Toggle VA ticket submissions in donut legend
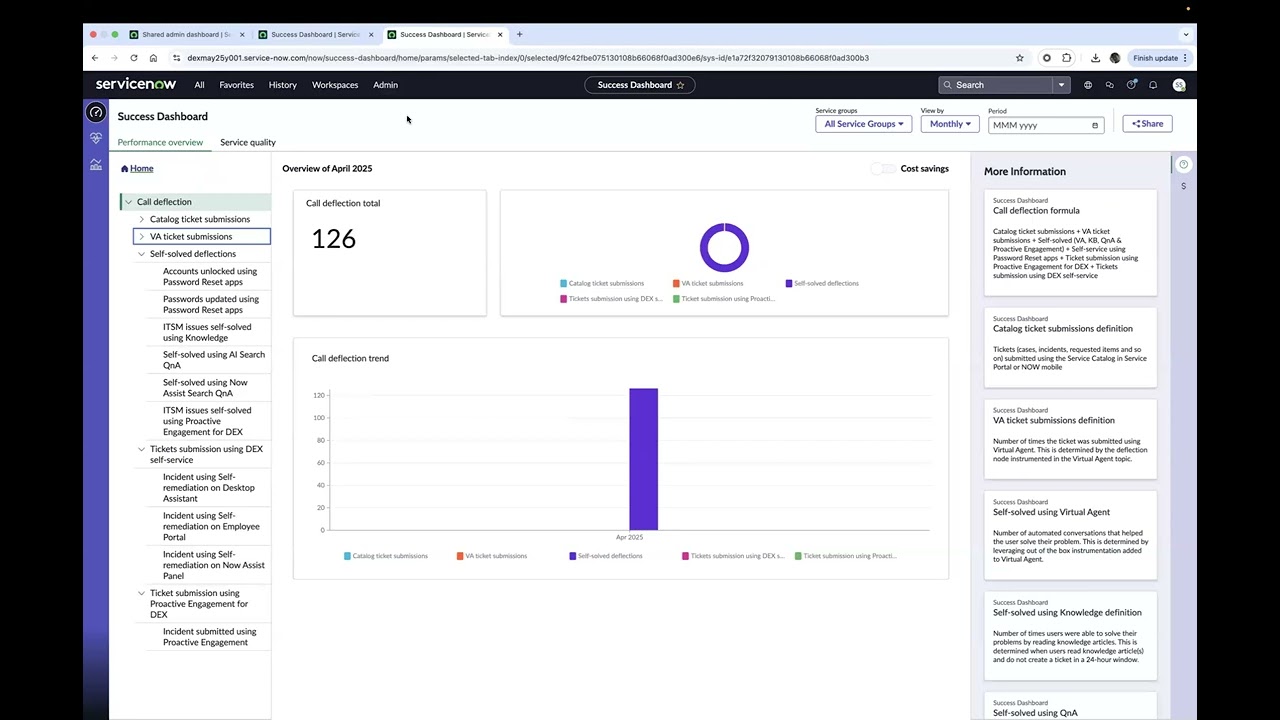The height and width of the screenshot is (720, 1280). [708, 283]
